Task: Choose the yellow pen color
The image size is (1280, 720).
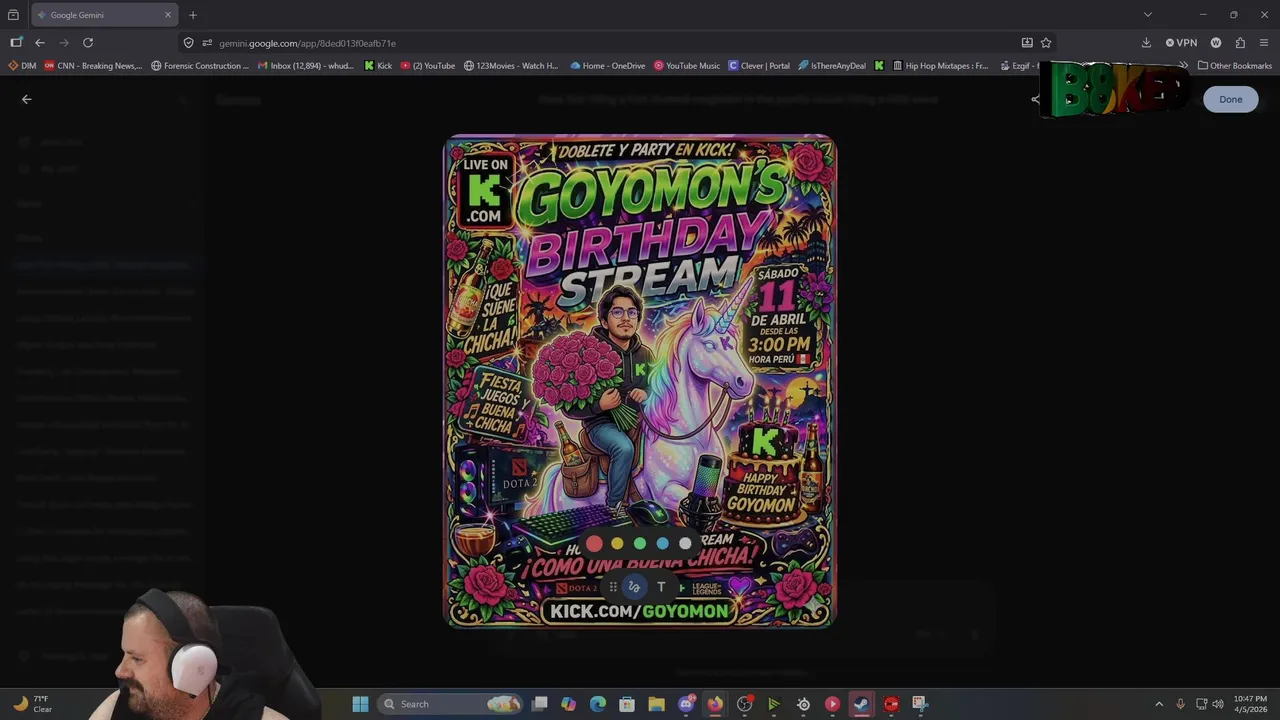Action: point(617,543)
